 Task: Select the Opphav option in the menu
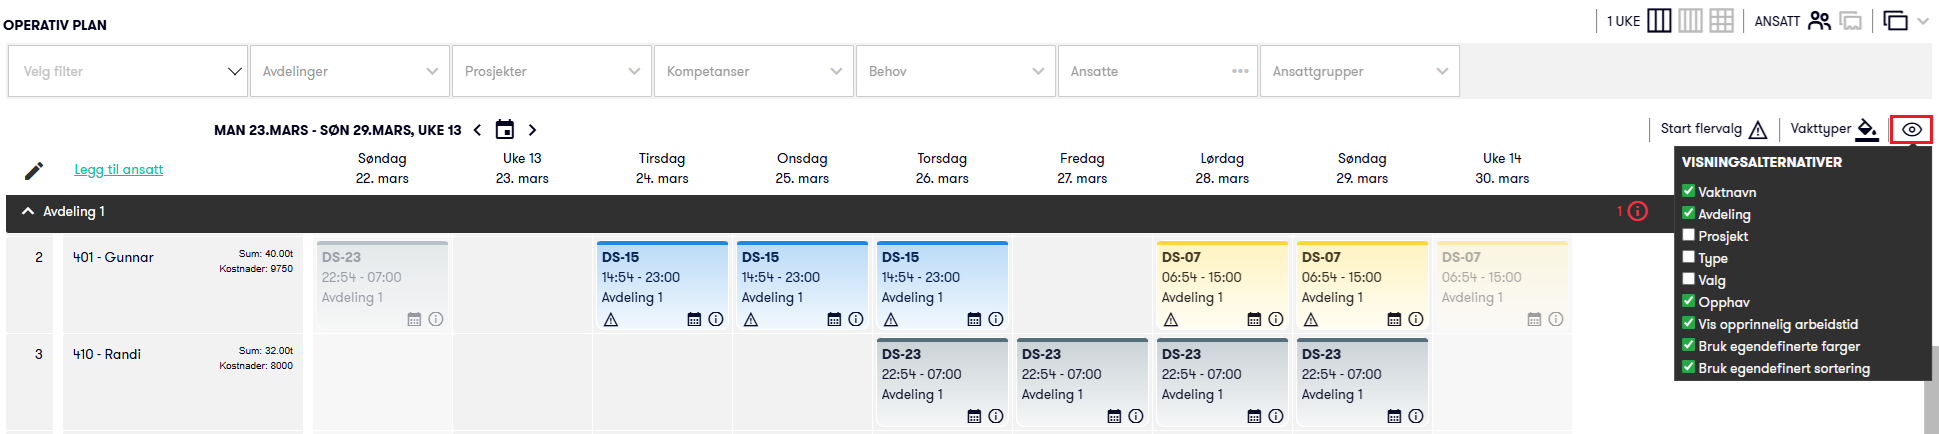1723,302
